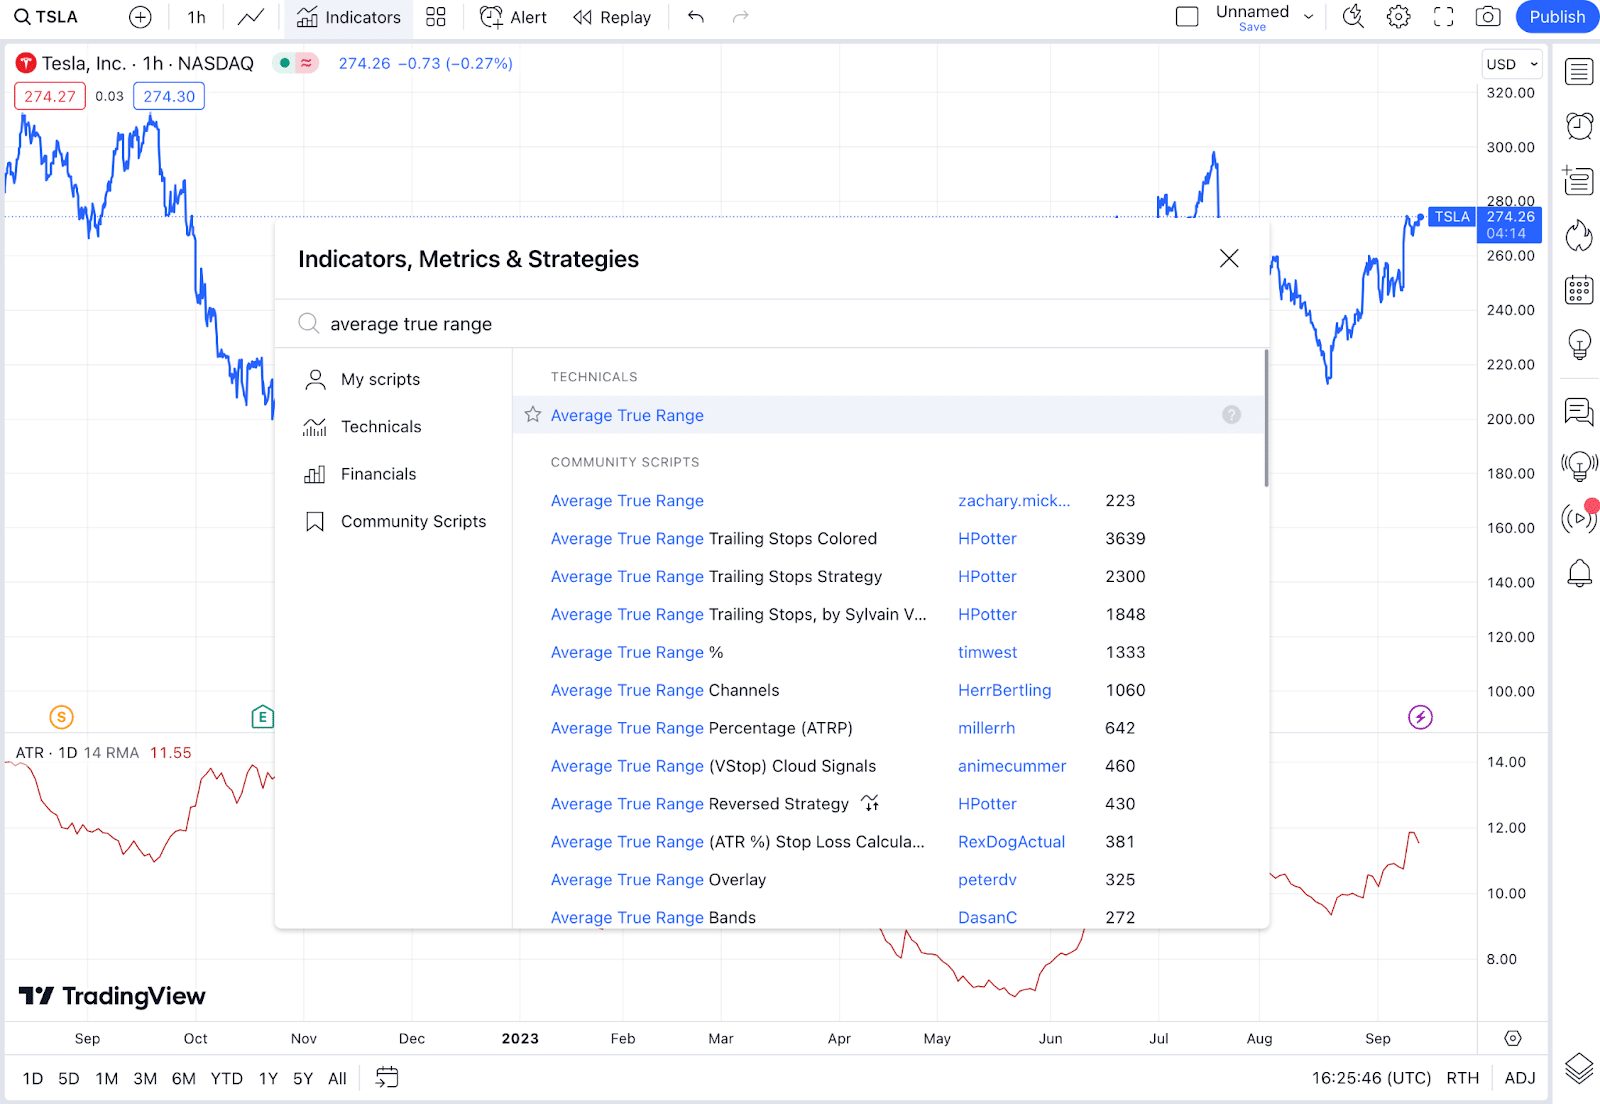The image size is (1600, 1104).
Task: Open calendar panel icon
Action: (1579, 290)
